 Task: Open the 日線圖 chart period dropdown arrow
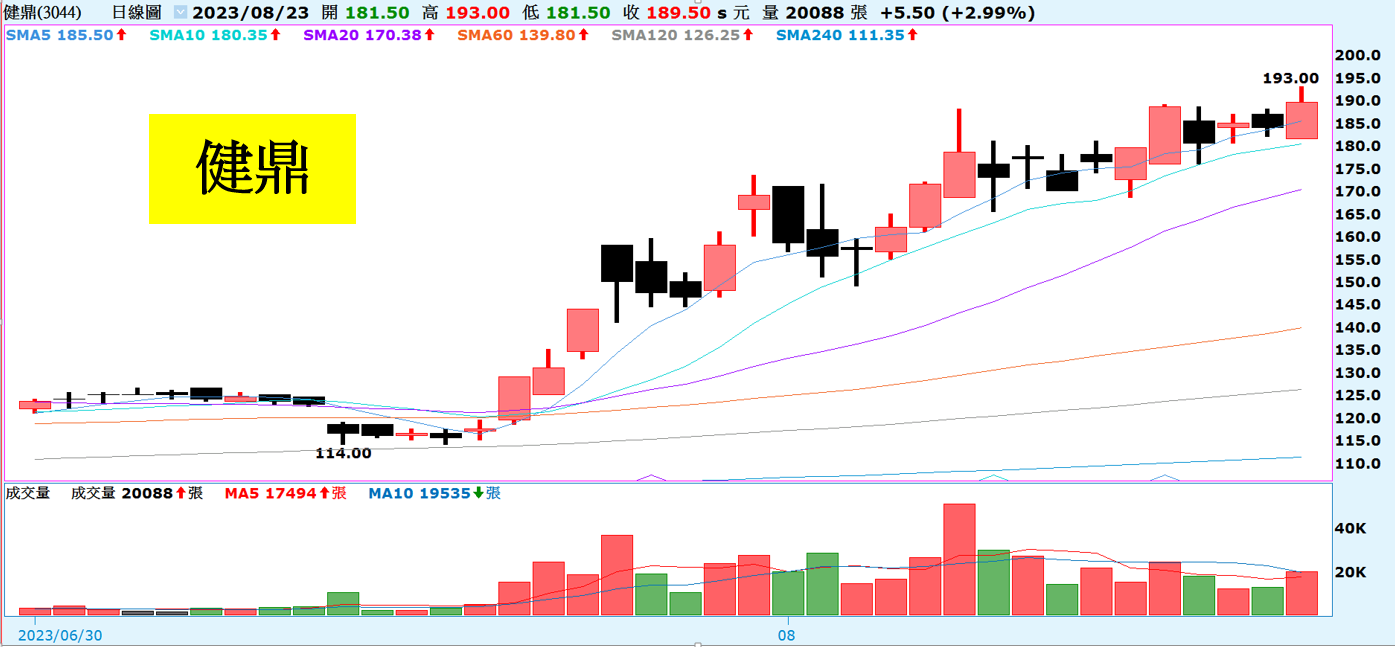click(180, 13)
